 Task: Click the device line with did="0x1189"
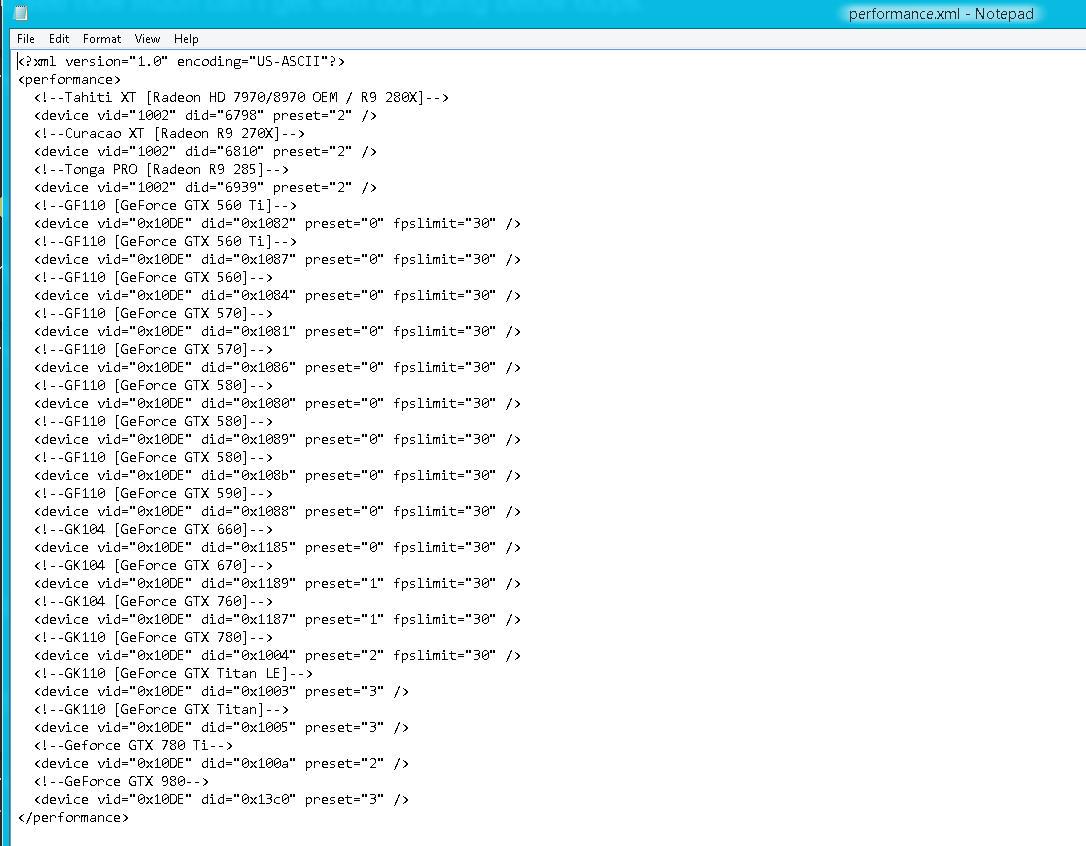click(x=277, y=583)
